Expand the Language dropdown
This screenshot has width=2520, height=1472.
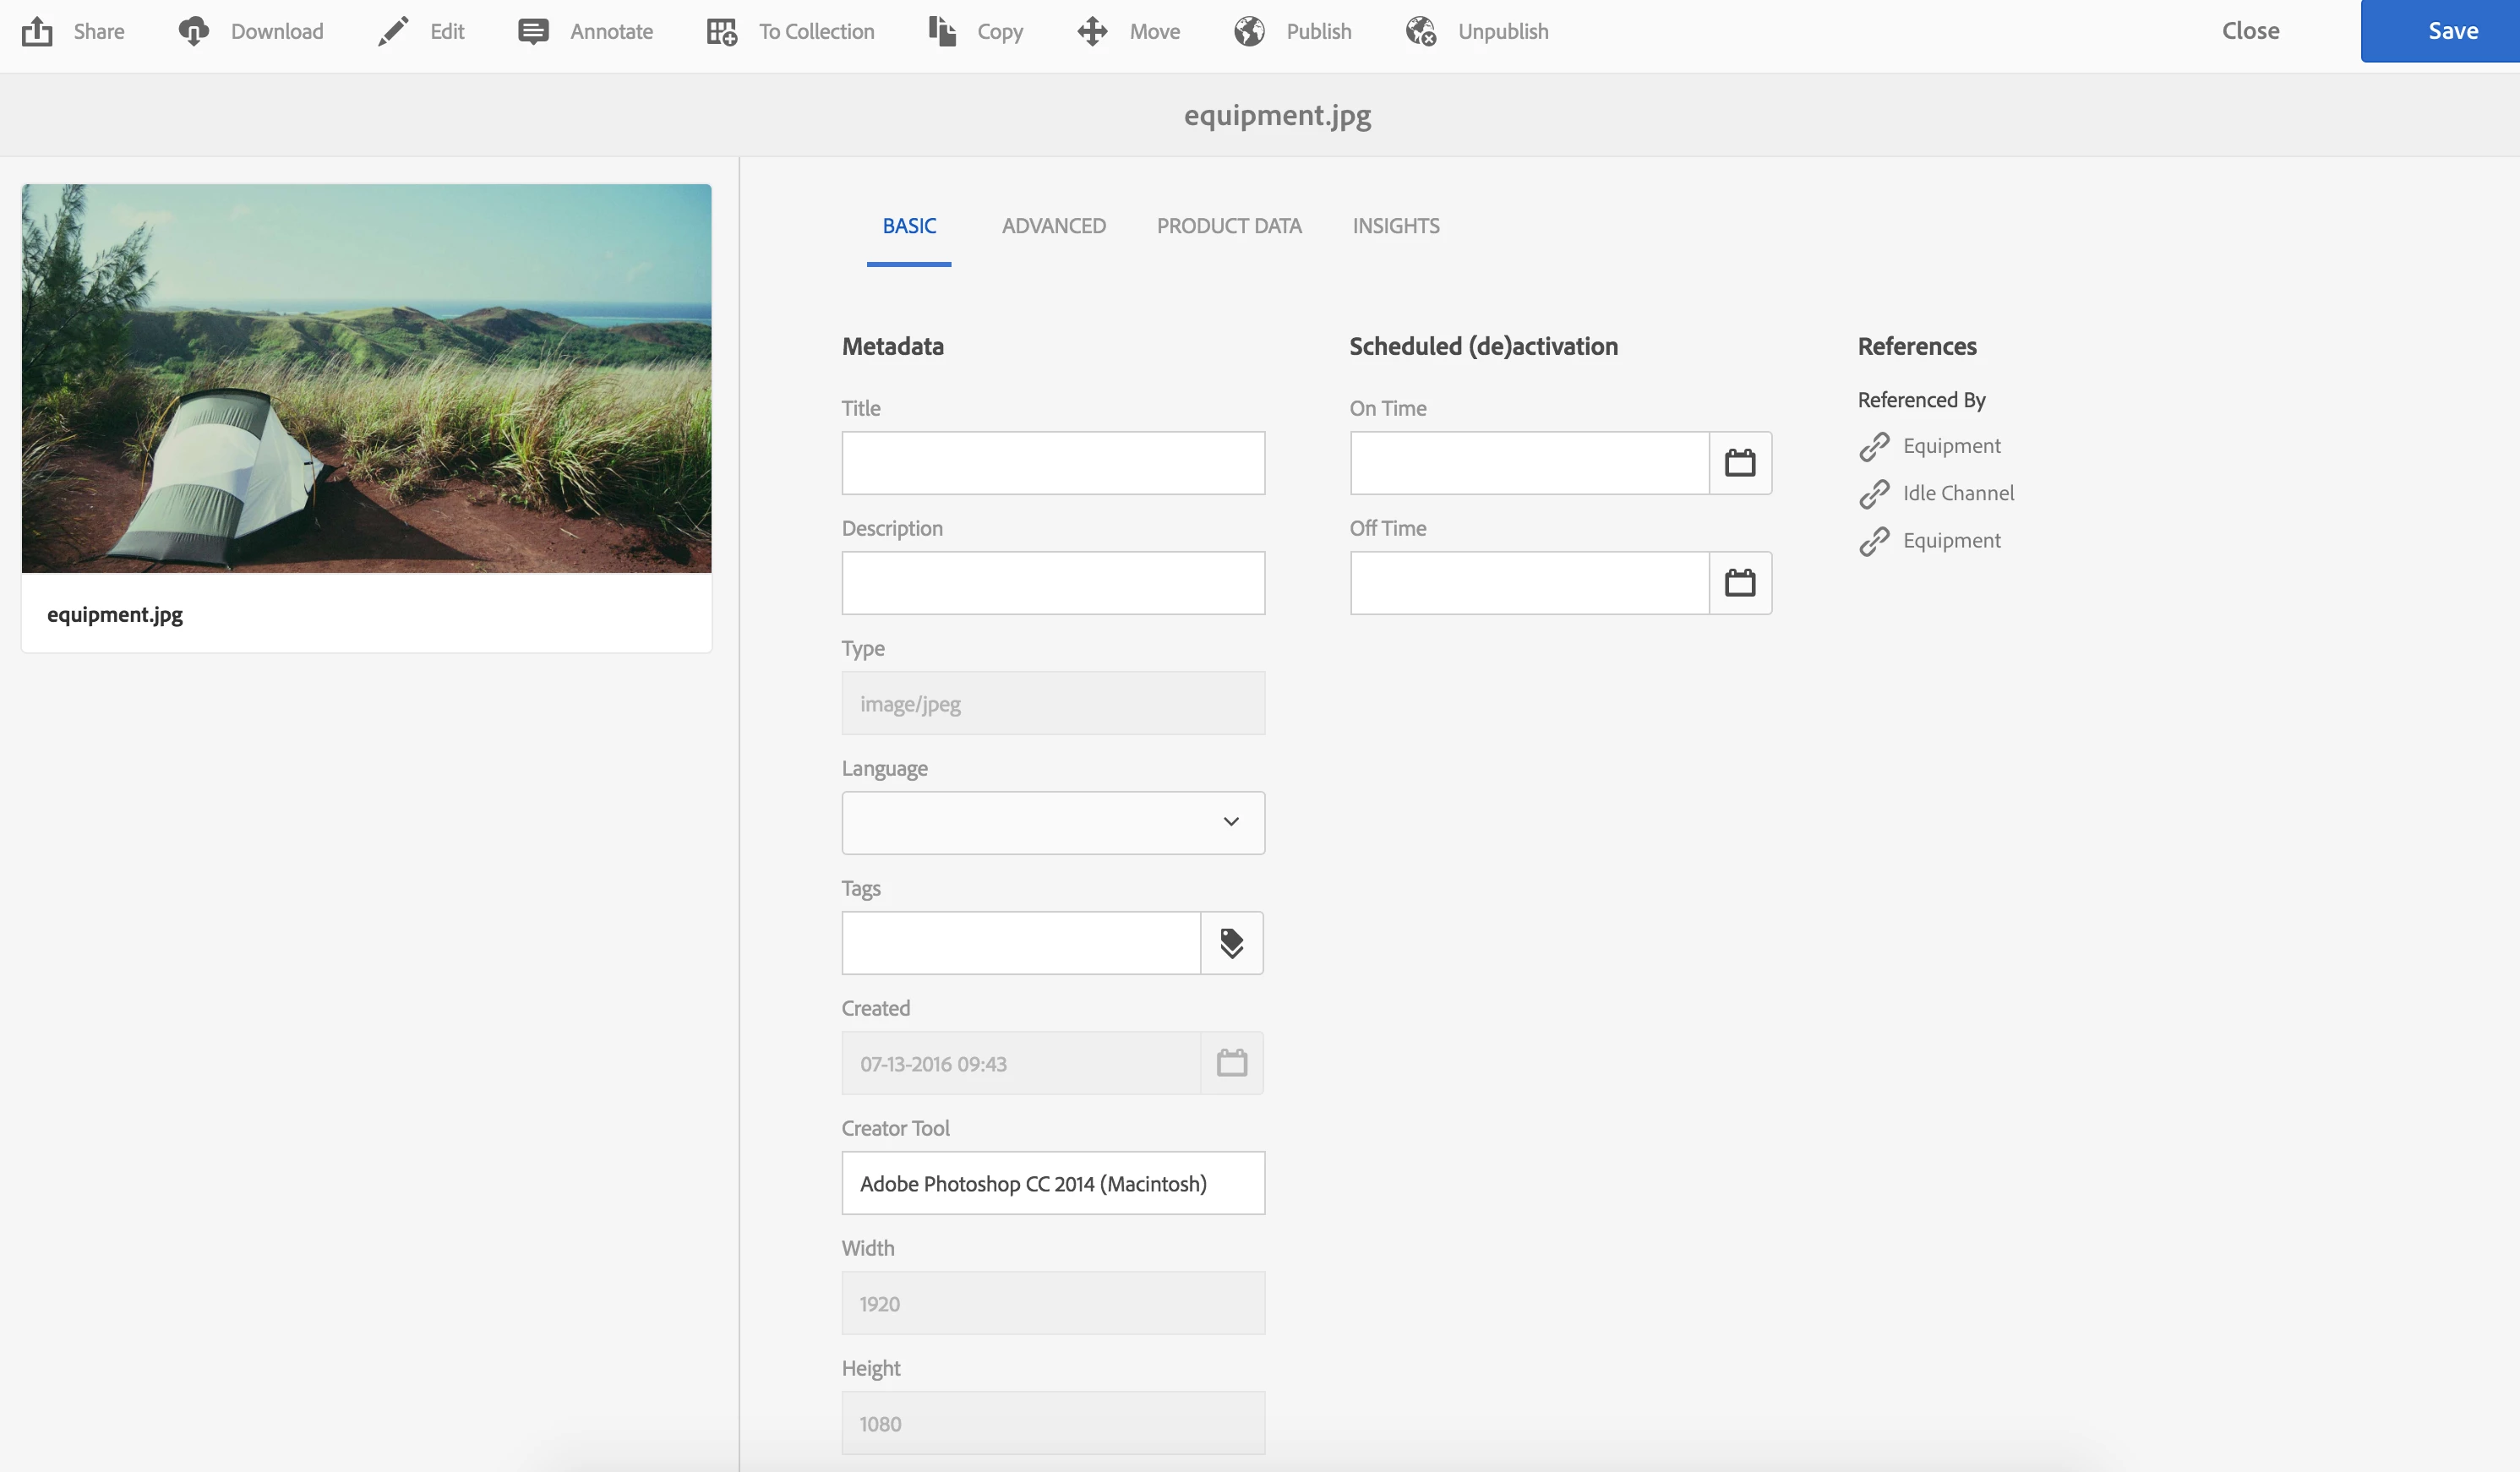(x=1052, y=822)
